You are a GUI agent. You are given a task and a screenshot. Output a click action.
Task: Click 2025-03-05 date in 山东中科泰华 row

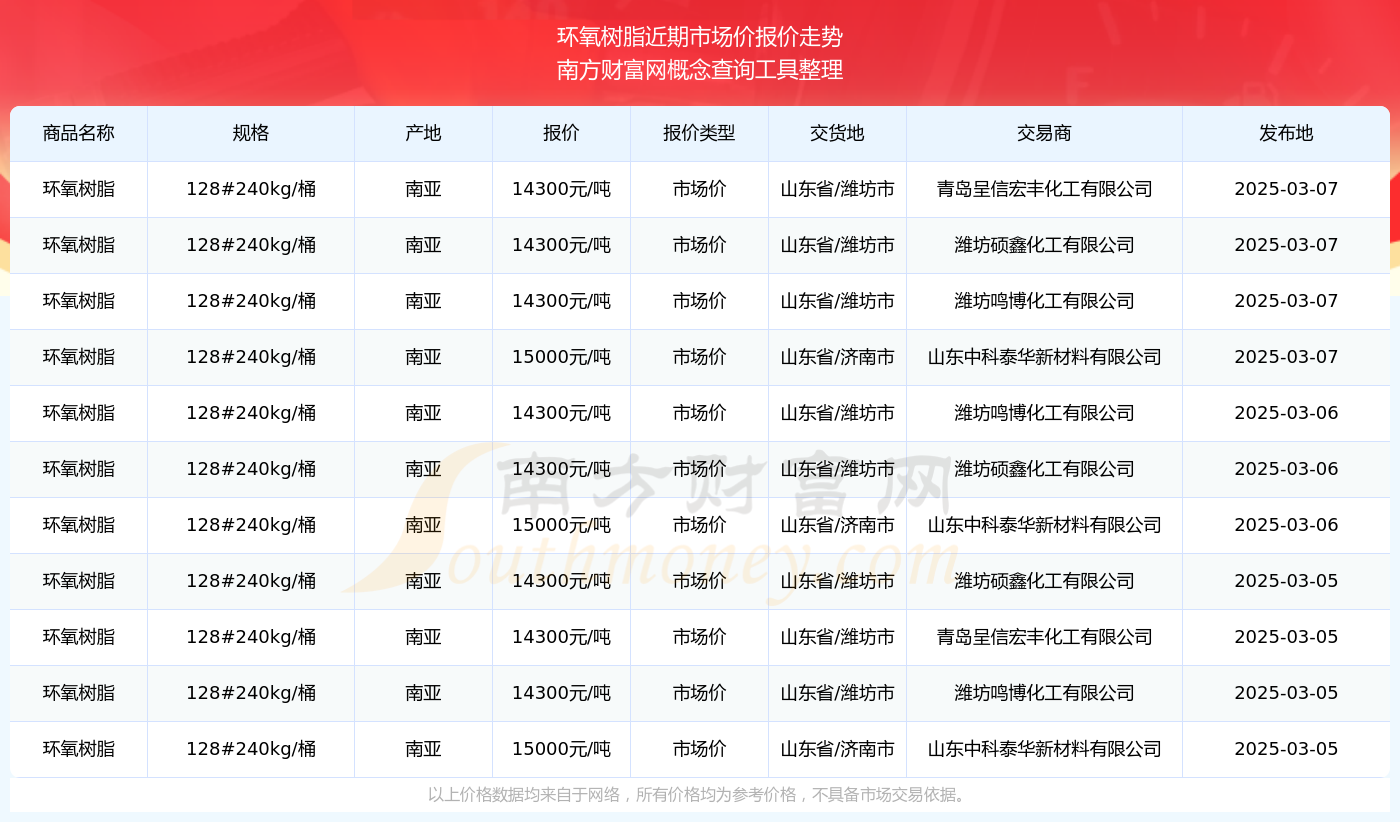click(1286, 749)
